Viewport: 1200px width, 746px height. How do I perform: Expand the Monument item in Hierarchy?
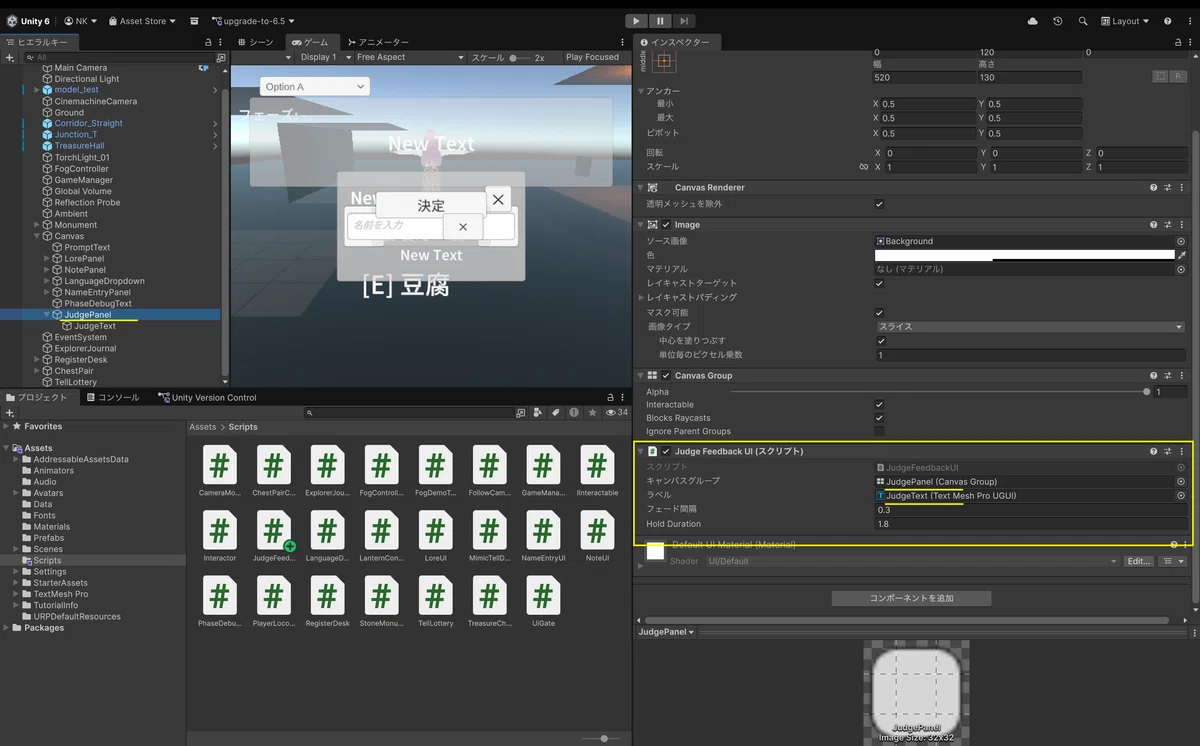pos(37,225)
